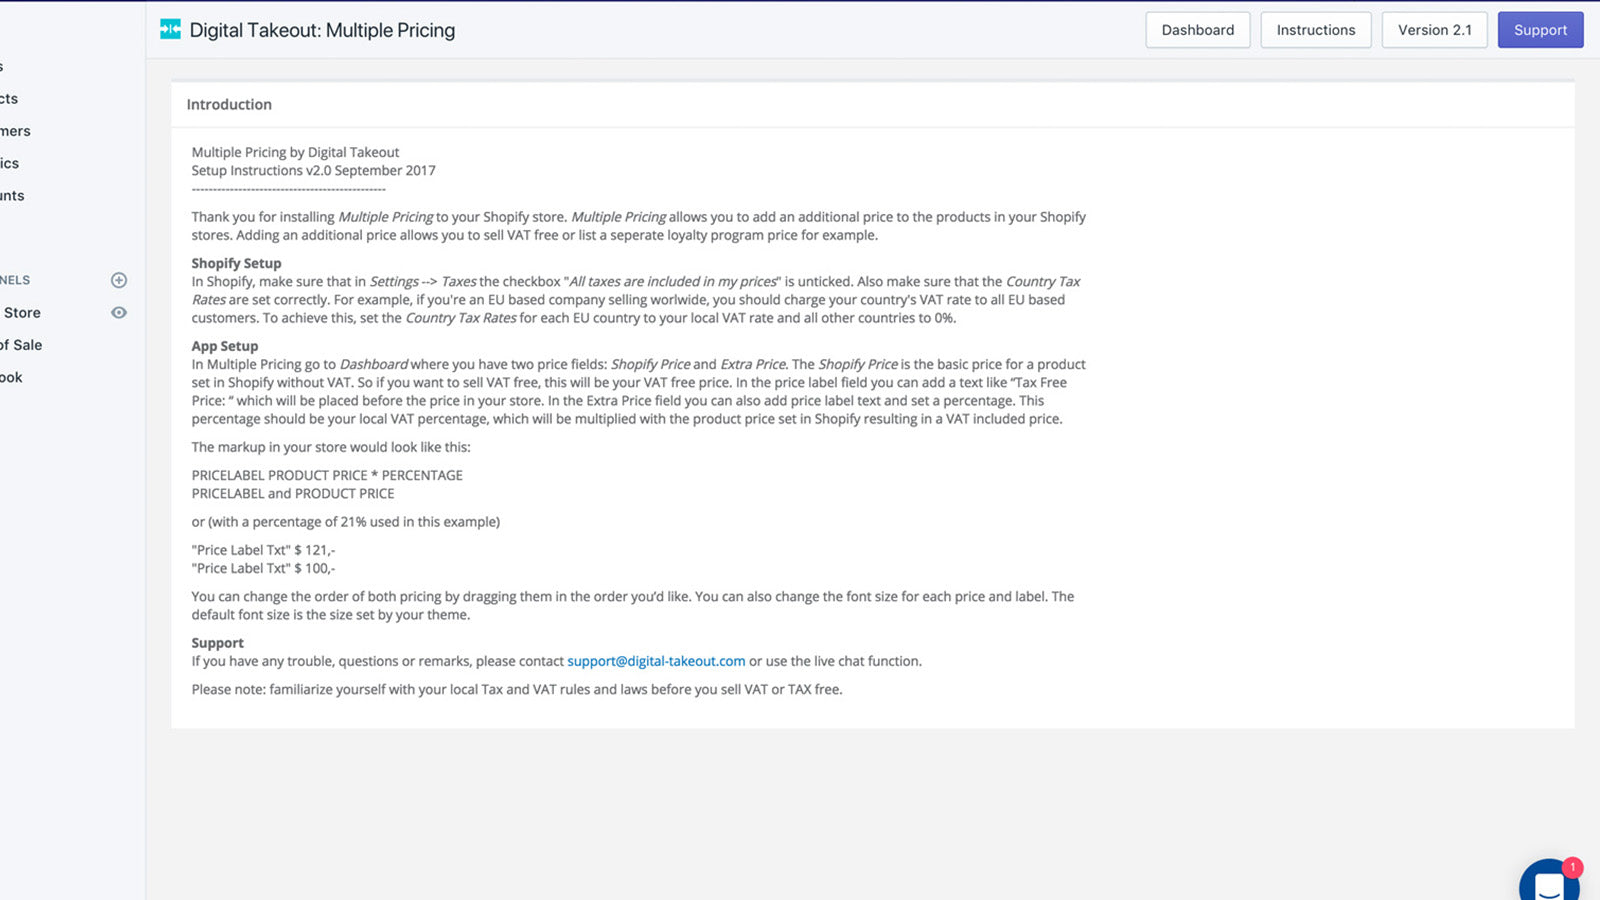Open Online Store in the sidebar
This screenshot has height=900, width=1600.
pyautogui.click(x=22, y=313)
